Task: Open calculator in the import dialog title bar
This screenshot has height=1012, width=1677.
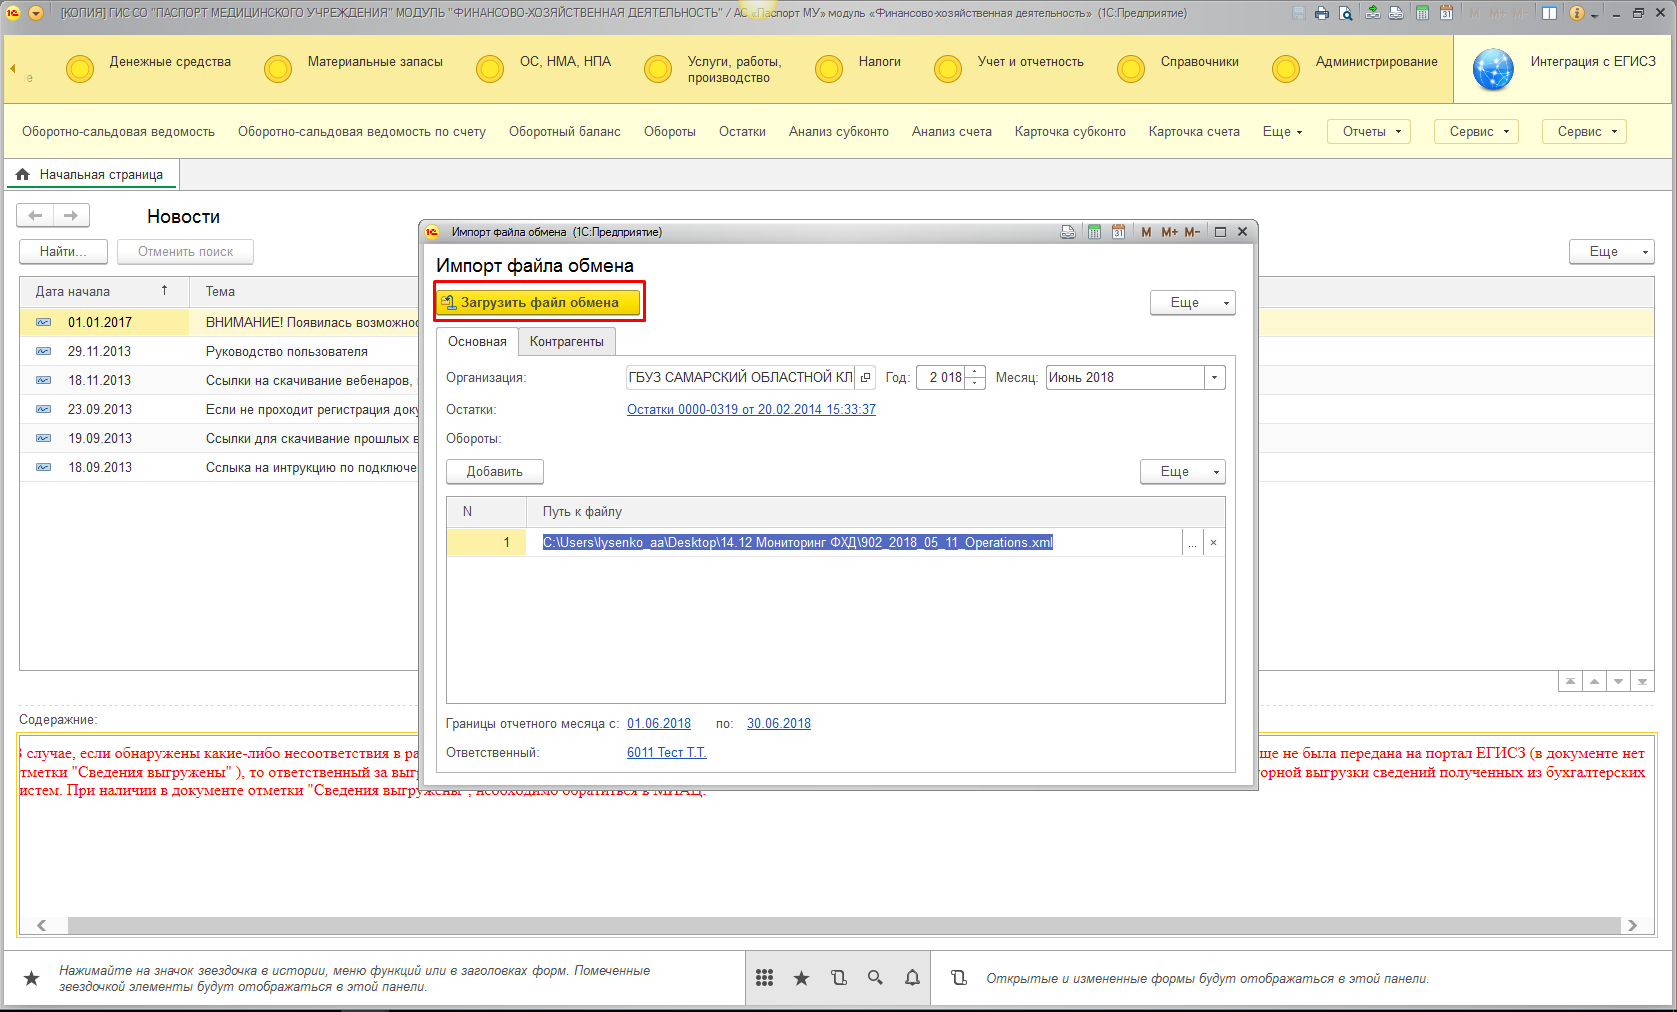Action: (x=1094, y=232)
